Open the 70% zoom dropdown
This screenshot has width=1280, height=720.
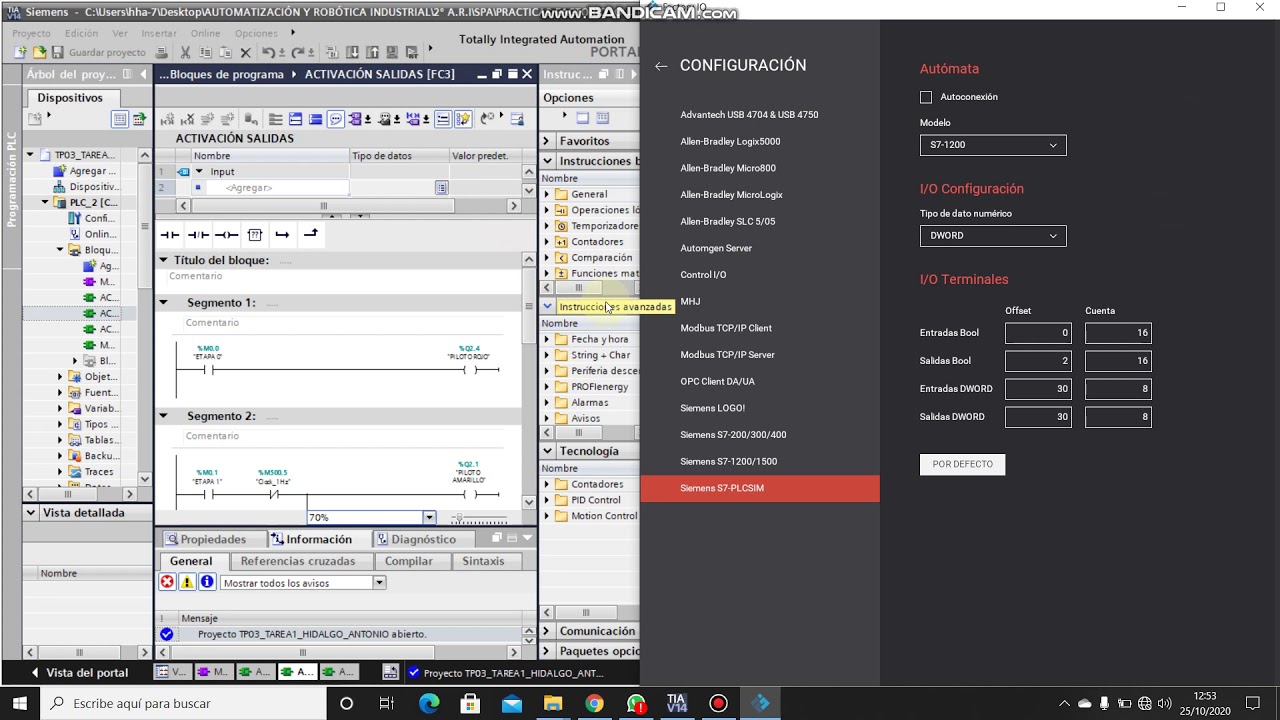[429, 517]
